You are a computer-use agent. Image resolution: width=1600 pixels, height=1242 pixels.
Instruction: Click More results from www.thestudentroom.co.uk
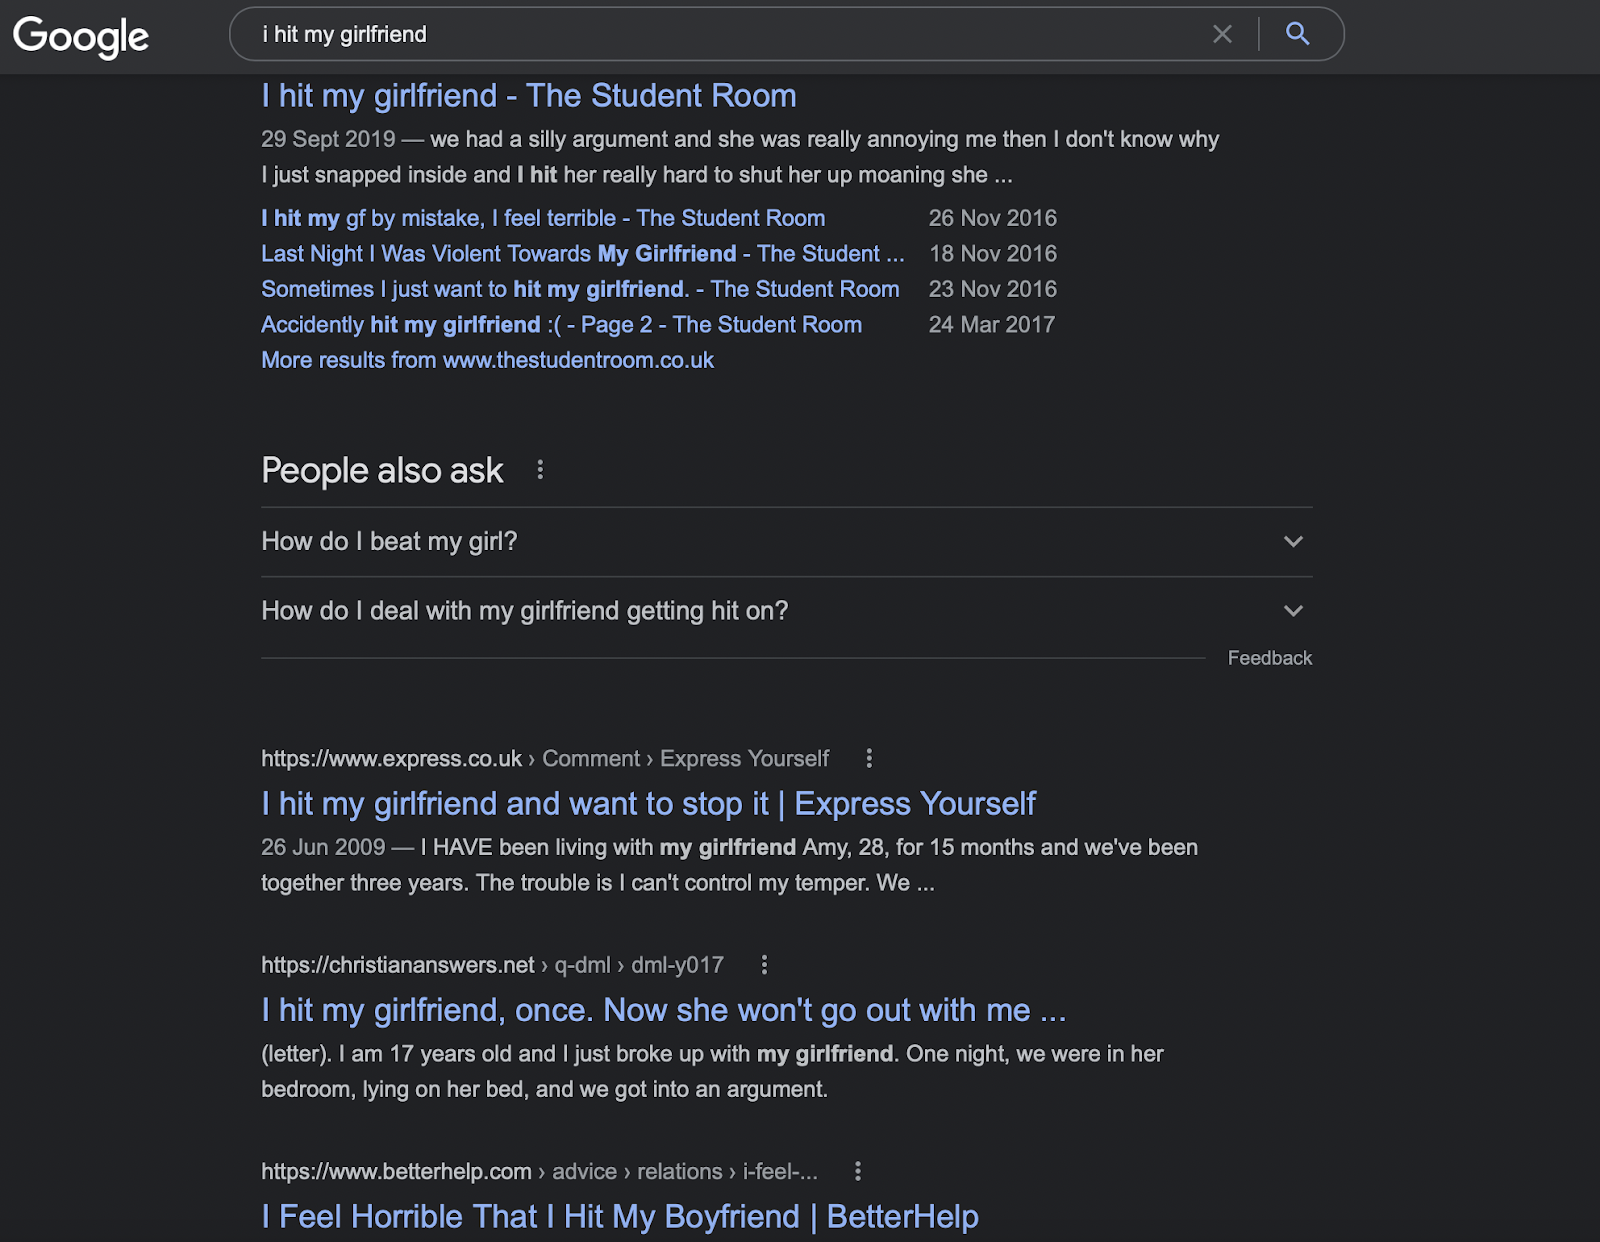(487, 360)
